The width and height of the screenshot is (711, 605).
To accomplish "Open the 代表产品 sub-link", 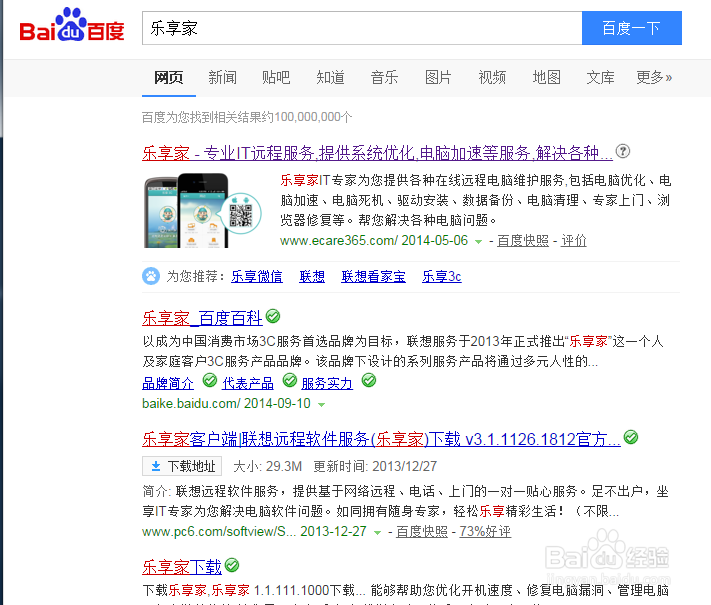I will pos(248,383).
